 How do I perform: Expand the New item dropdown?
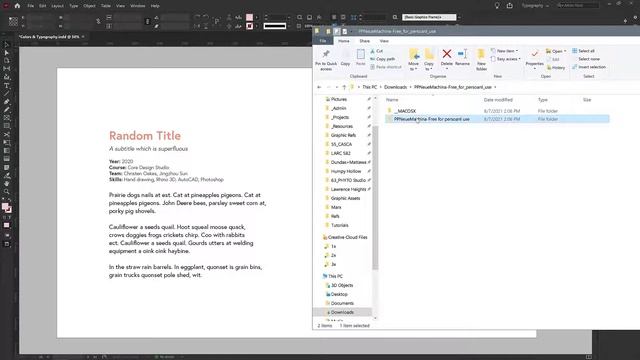[x=517, y=51]
